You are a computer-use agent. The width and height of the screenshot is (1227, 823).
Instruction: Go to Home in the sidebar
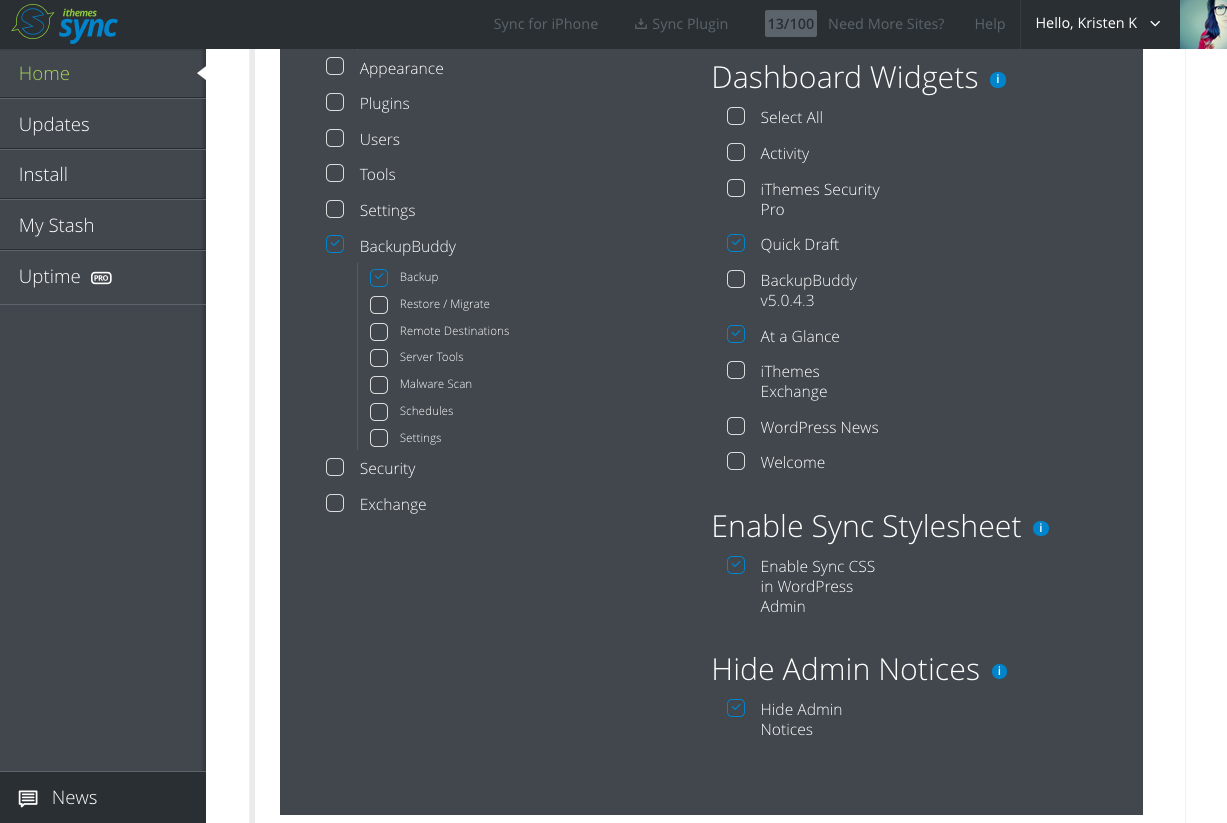(103, 73)
